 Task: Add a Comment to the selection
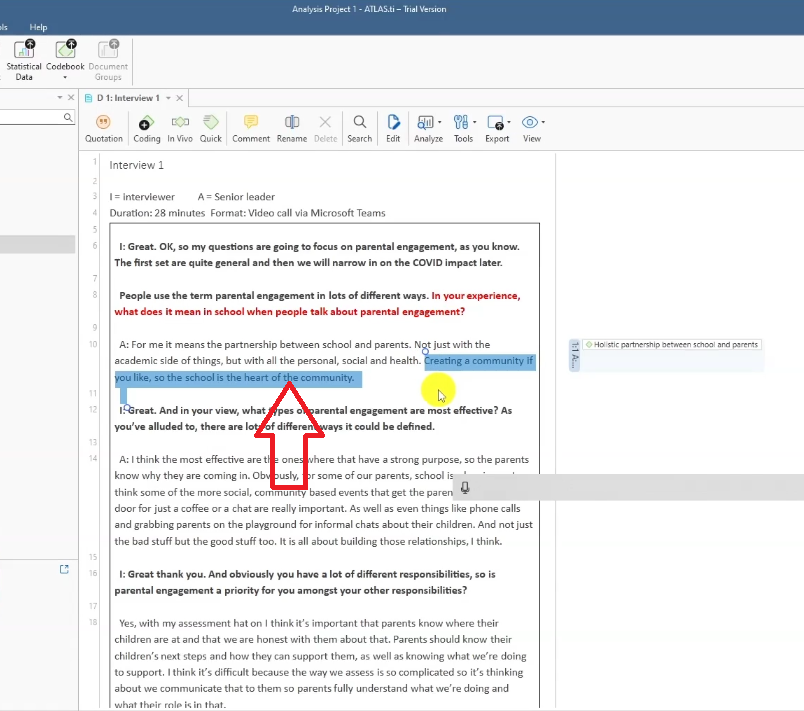pyautogui.click(x=251, y=127)
